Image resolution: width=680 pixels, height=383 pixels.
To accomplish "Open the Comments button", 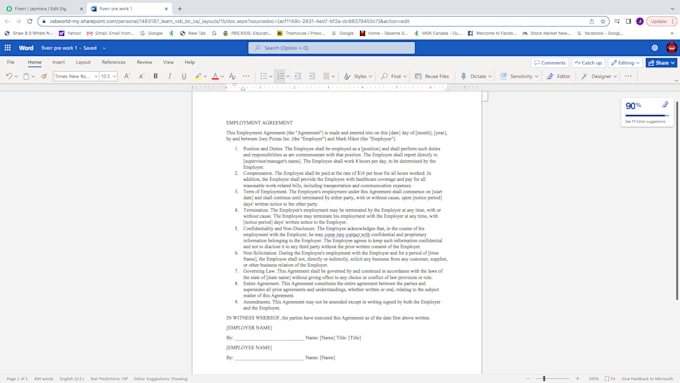I will click(x=550, y=63).
